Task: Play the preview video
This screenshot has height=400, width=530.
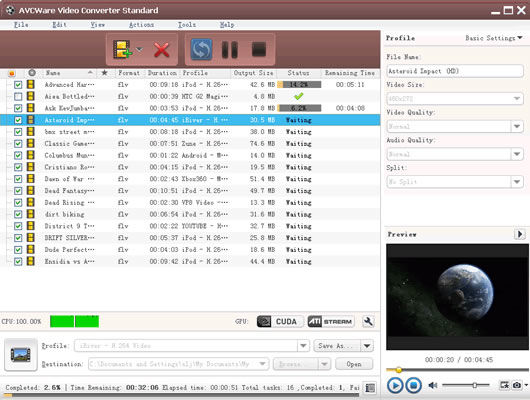Action: [x=395, y=385]
